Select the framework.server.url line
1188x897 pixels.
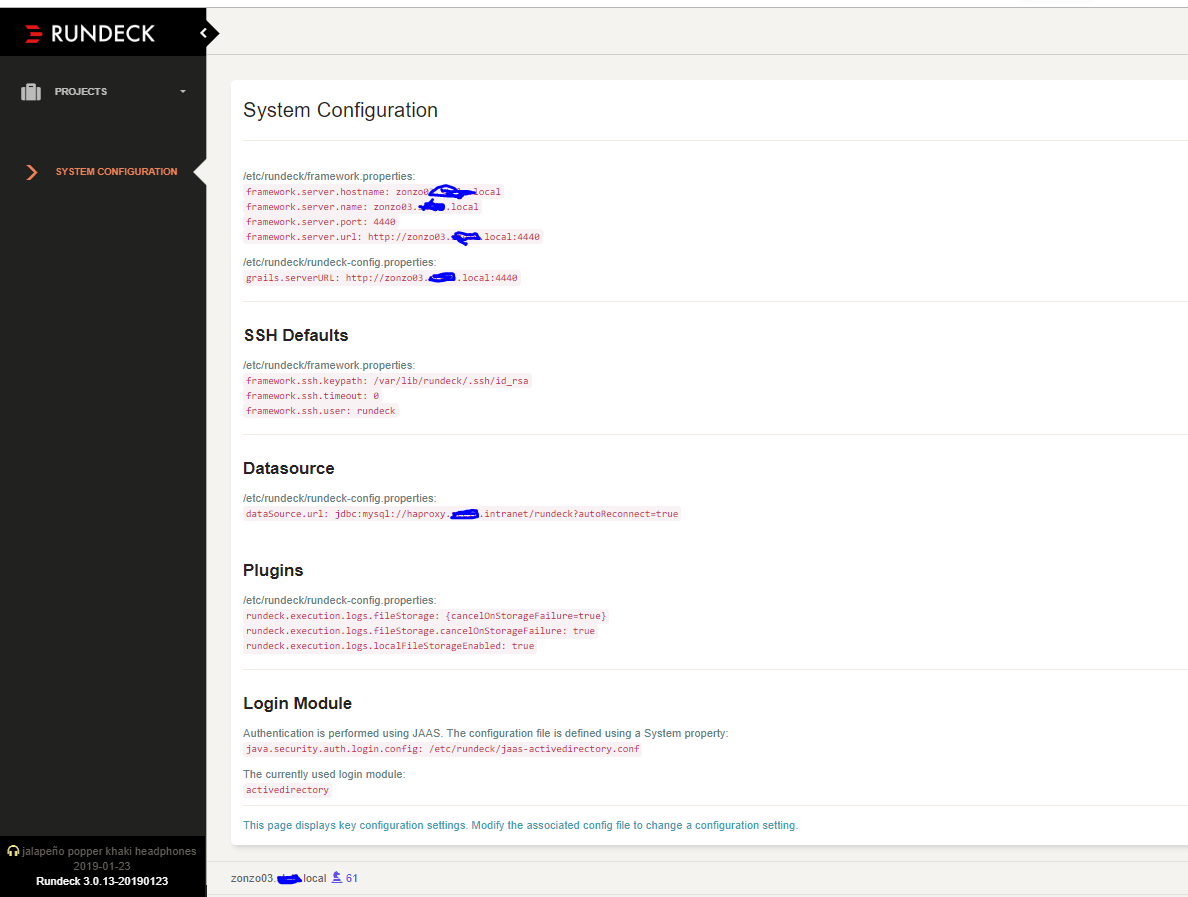(x=392, y=237)
